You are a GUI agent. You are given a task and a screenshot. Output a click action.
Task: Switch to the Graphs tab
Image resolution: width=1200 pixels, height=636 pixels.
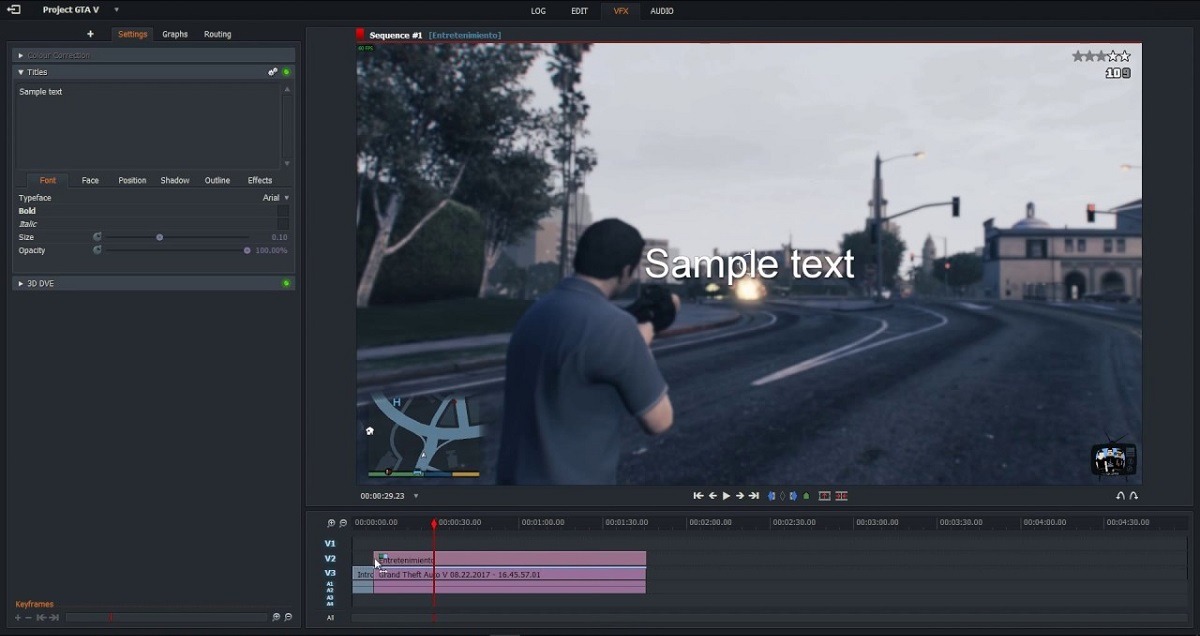[175, 34]
